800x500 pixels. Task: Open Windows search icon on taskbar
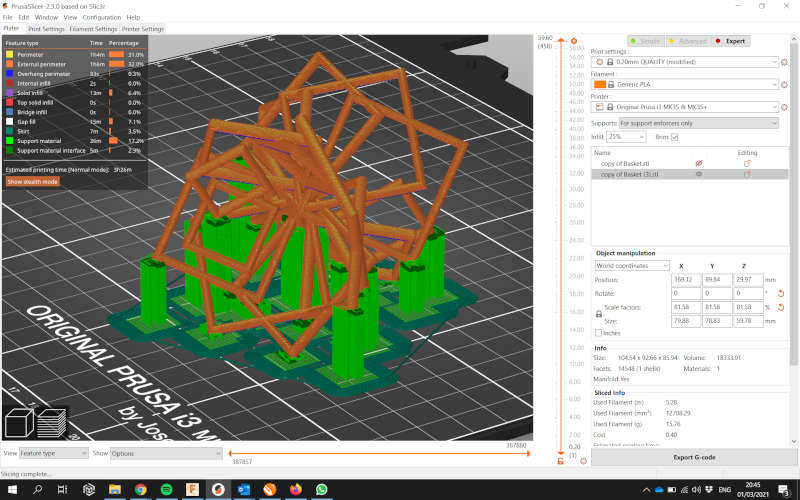point(38,489)
